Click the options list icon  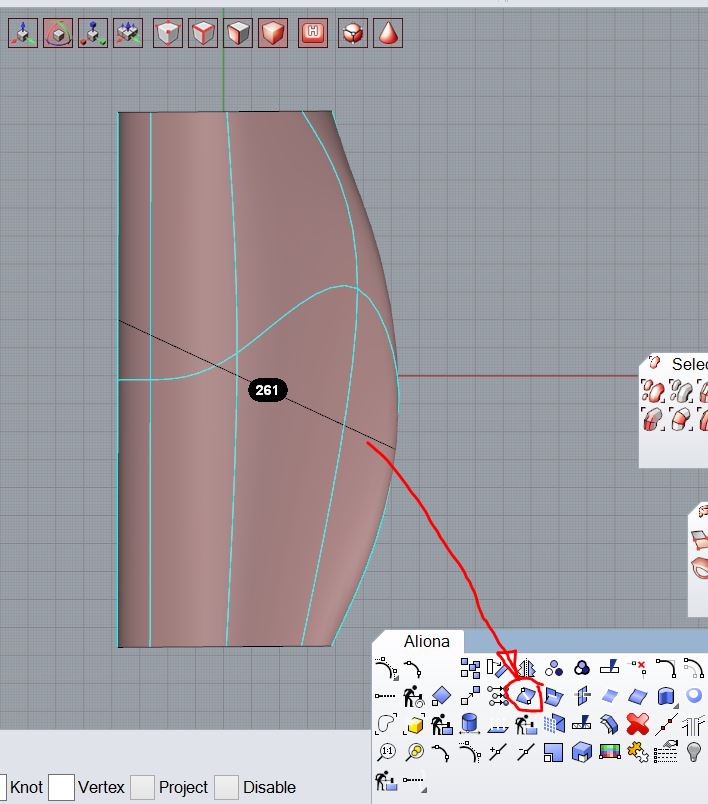click(x=666, y=752)
